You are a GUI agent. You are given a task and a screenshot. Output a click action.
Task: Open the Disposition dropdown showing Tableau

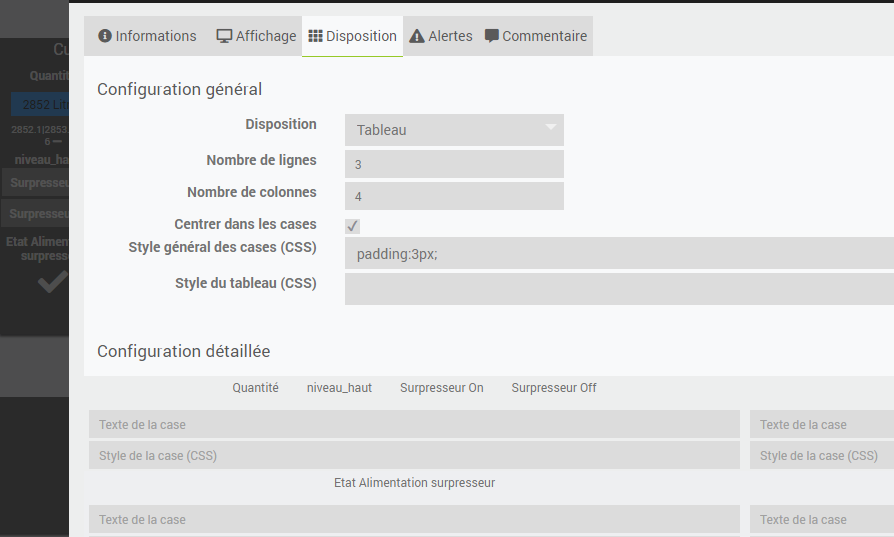click(x=454, y=130)
